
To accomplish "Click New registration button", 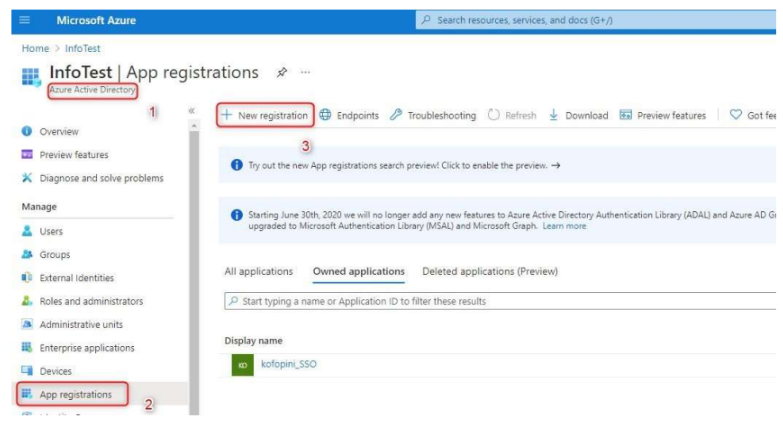I will pyautogui.click(x=265, y=115).
